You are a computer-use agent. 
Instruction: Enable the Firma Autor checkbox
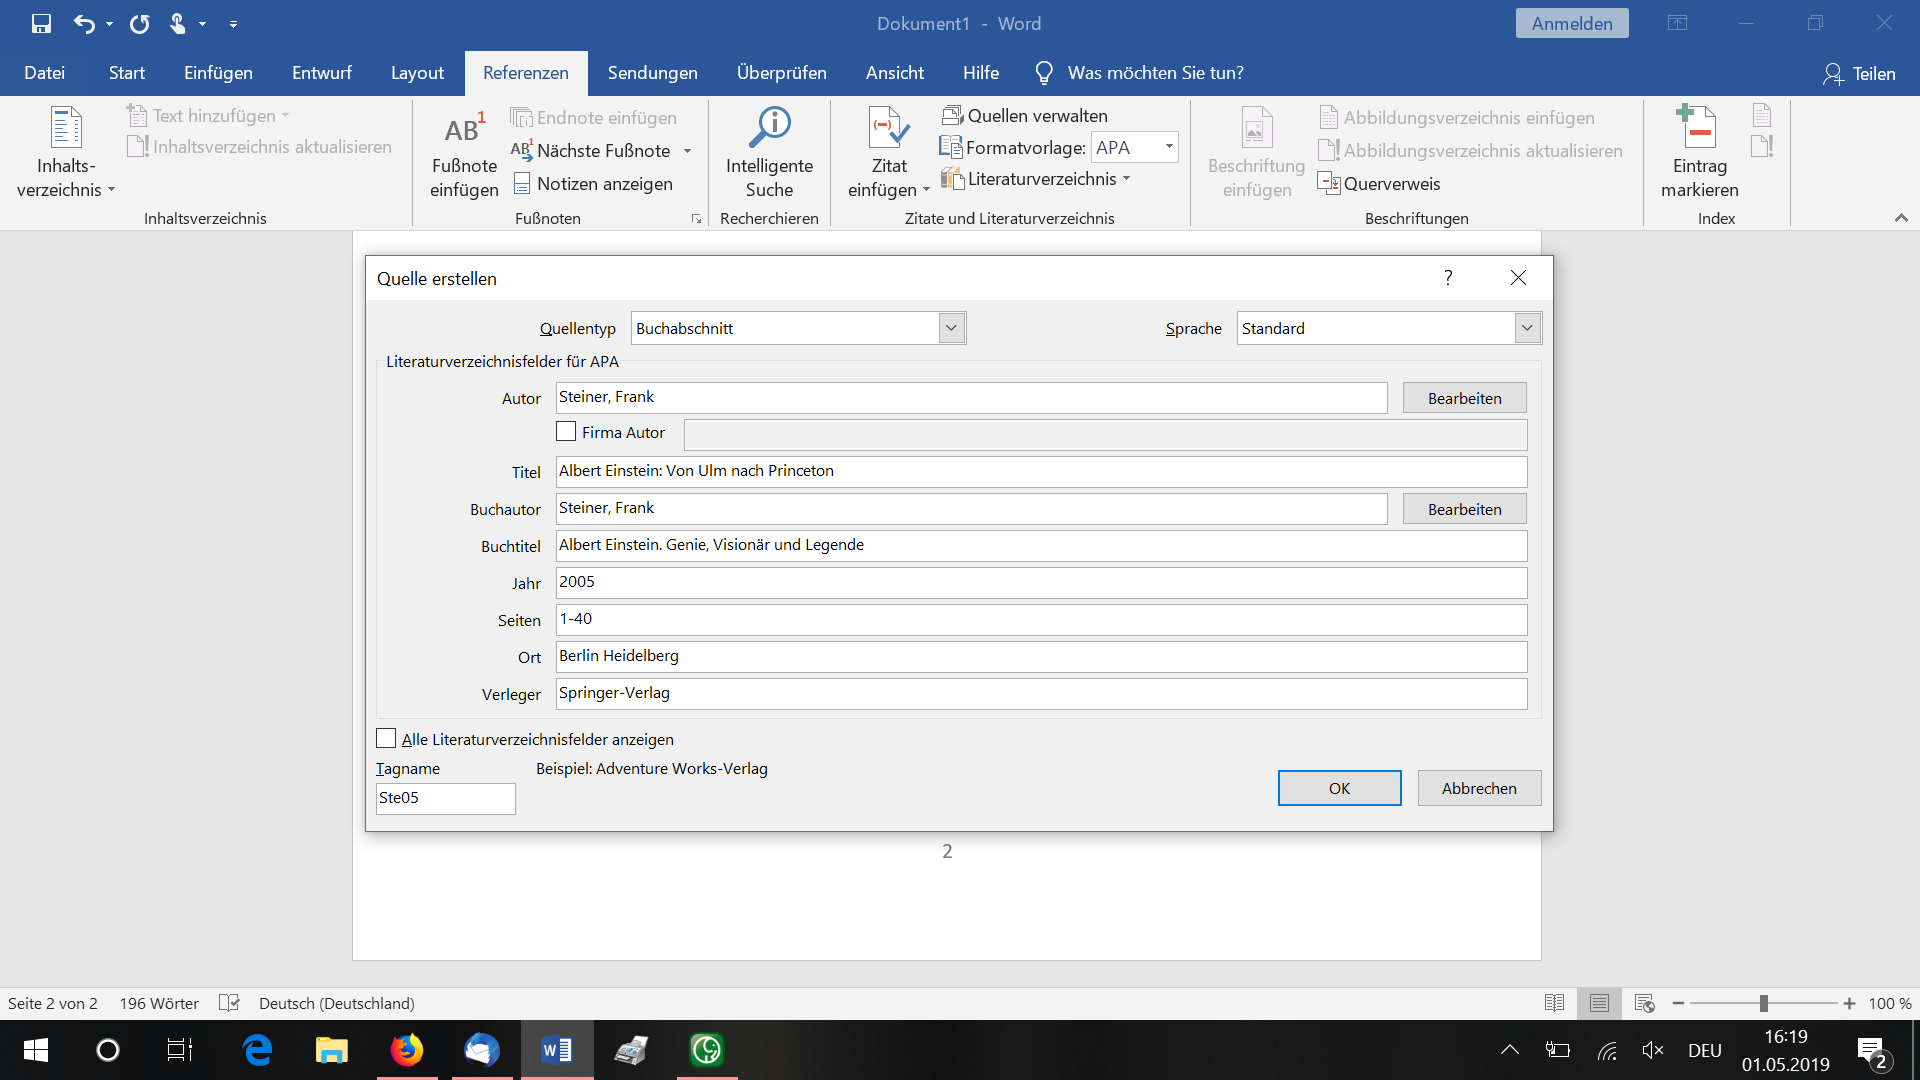(x=566, y=432)
